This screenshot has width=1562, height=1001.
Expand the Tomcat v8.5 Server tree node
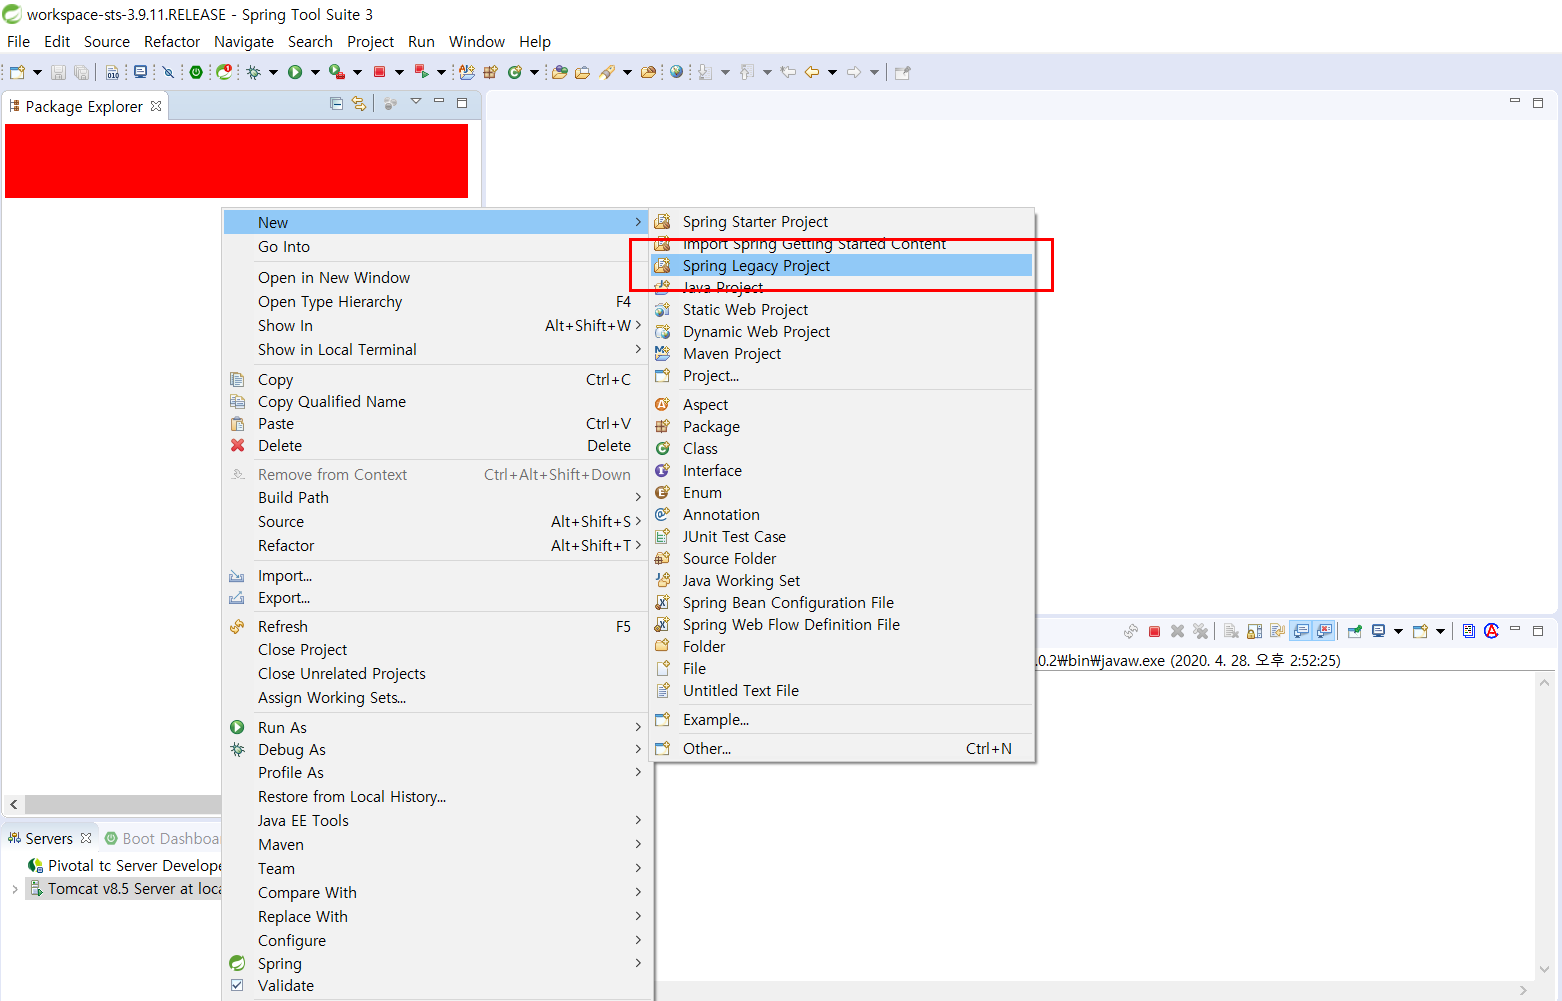[x=14, y=889]
